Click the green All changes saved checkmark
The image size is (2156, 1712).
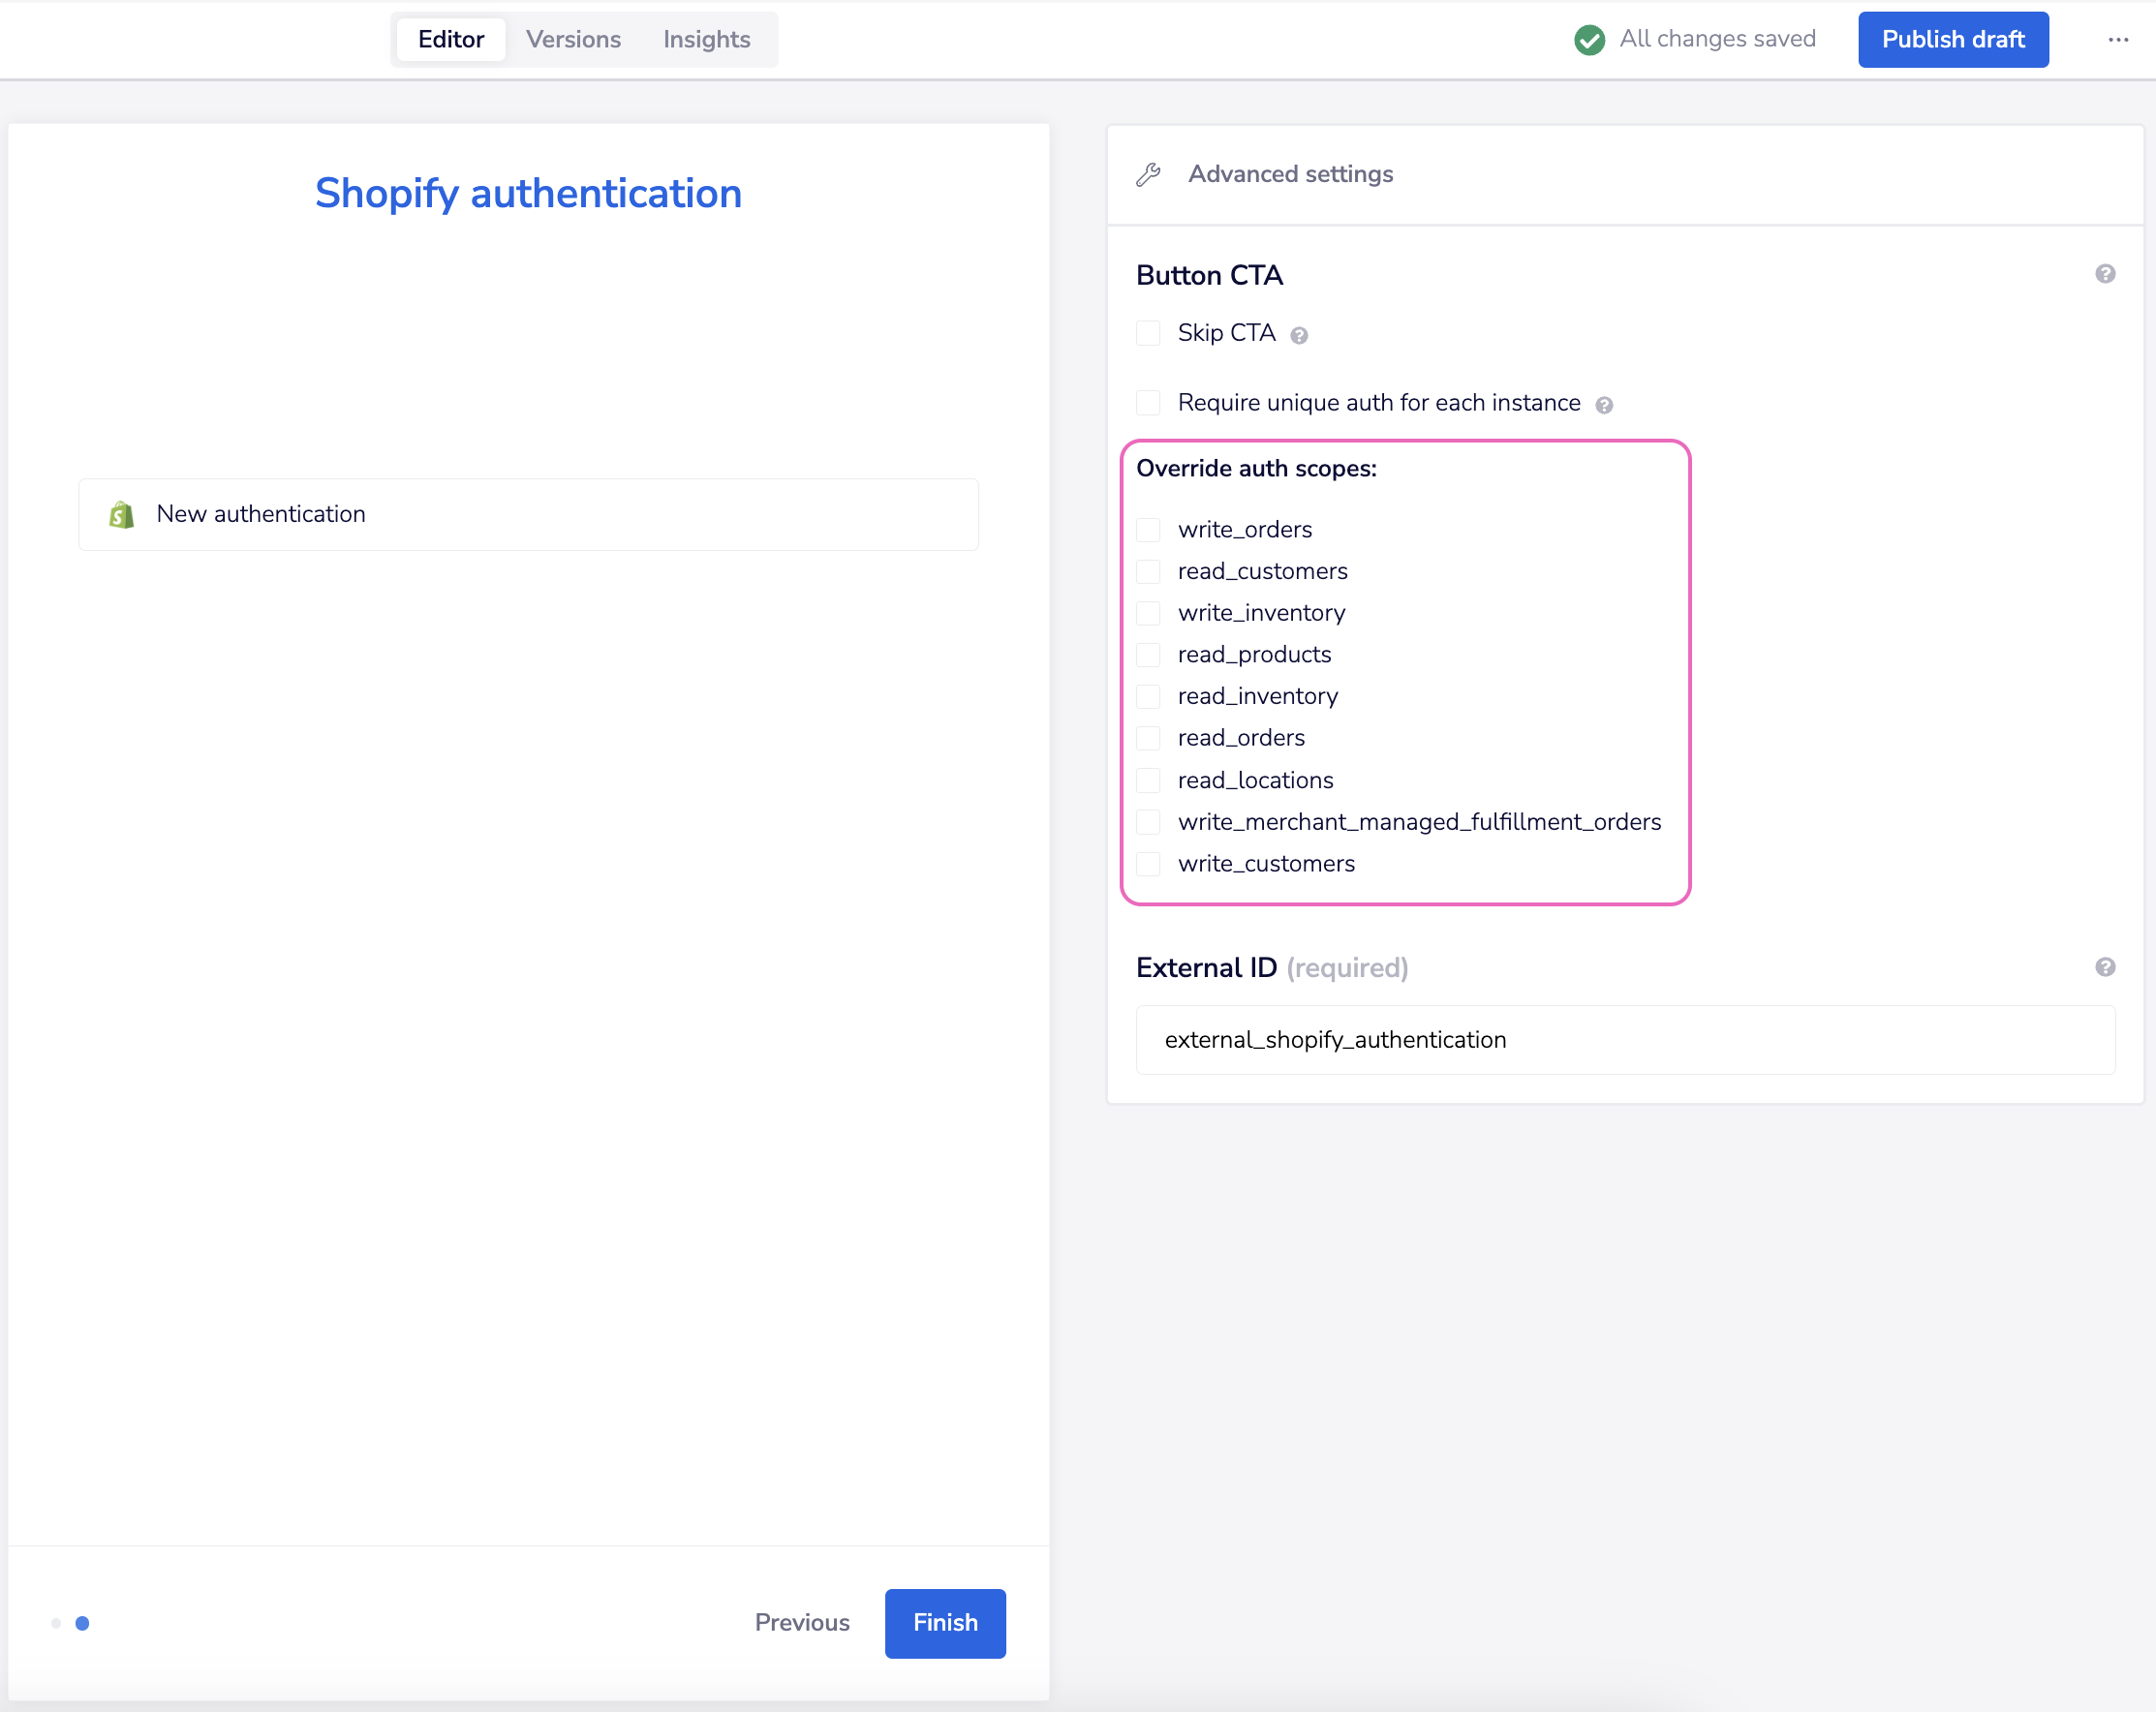click(x=1589, y=39)
